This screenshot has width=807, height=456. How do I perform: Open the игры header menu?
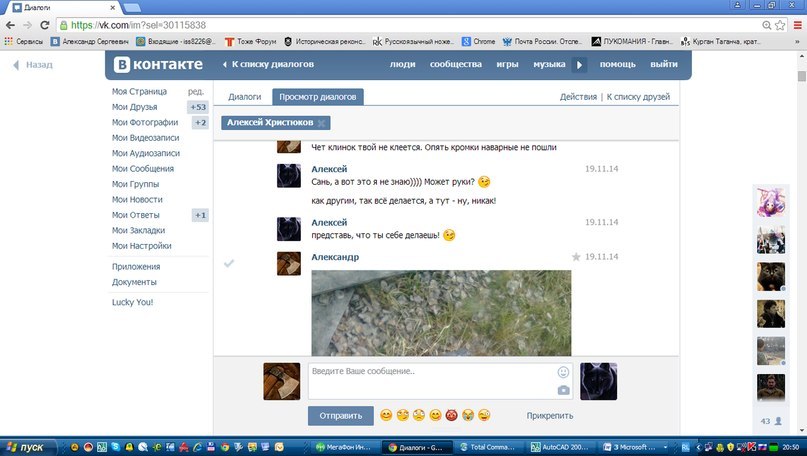507,64
